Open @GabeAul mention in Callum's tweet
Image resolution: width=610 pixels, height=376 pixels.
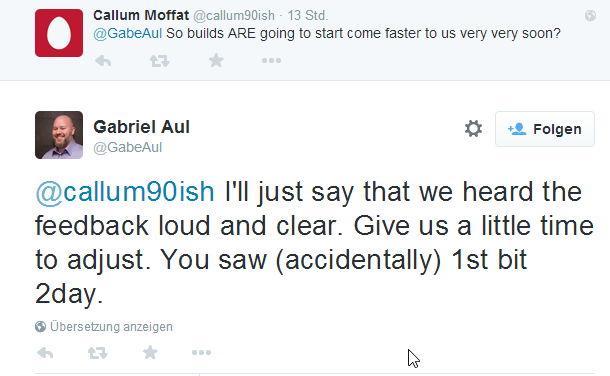[x=128, y=33]
